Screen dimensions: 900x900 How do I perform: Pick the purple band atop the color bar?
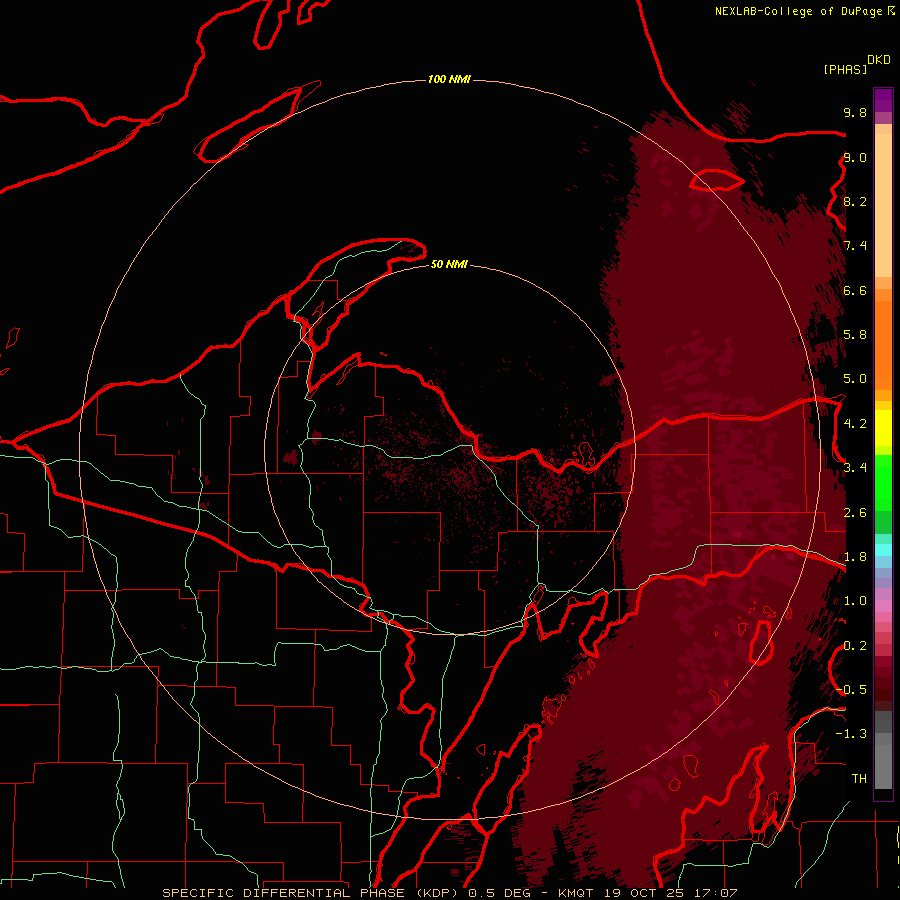pyautogui.click(x=883, y=100)
